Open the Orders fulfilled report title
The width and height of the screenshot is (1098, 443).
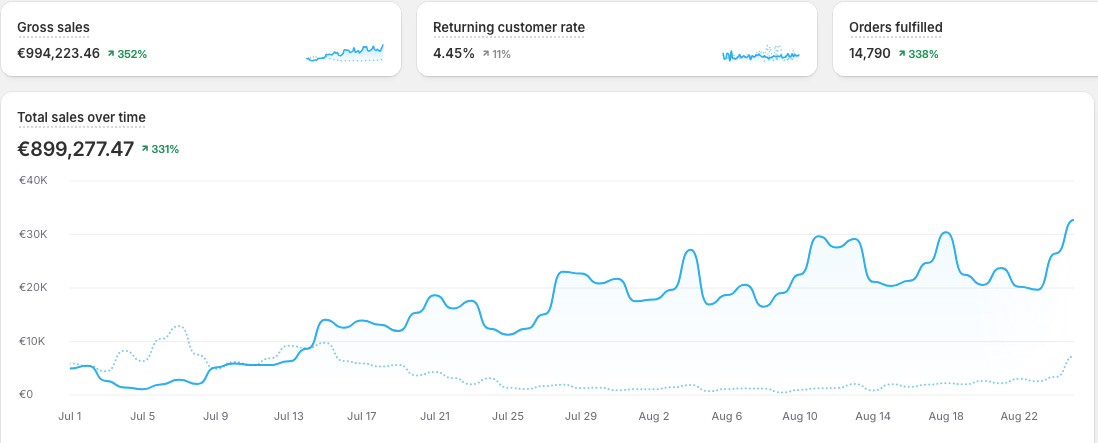click(895, 27)
